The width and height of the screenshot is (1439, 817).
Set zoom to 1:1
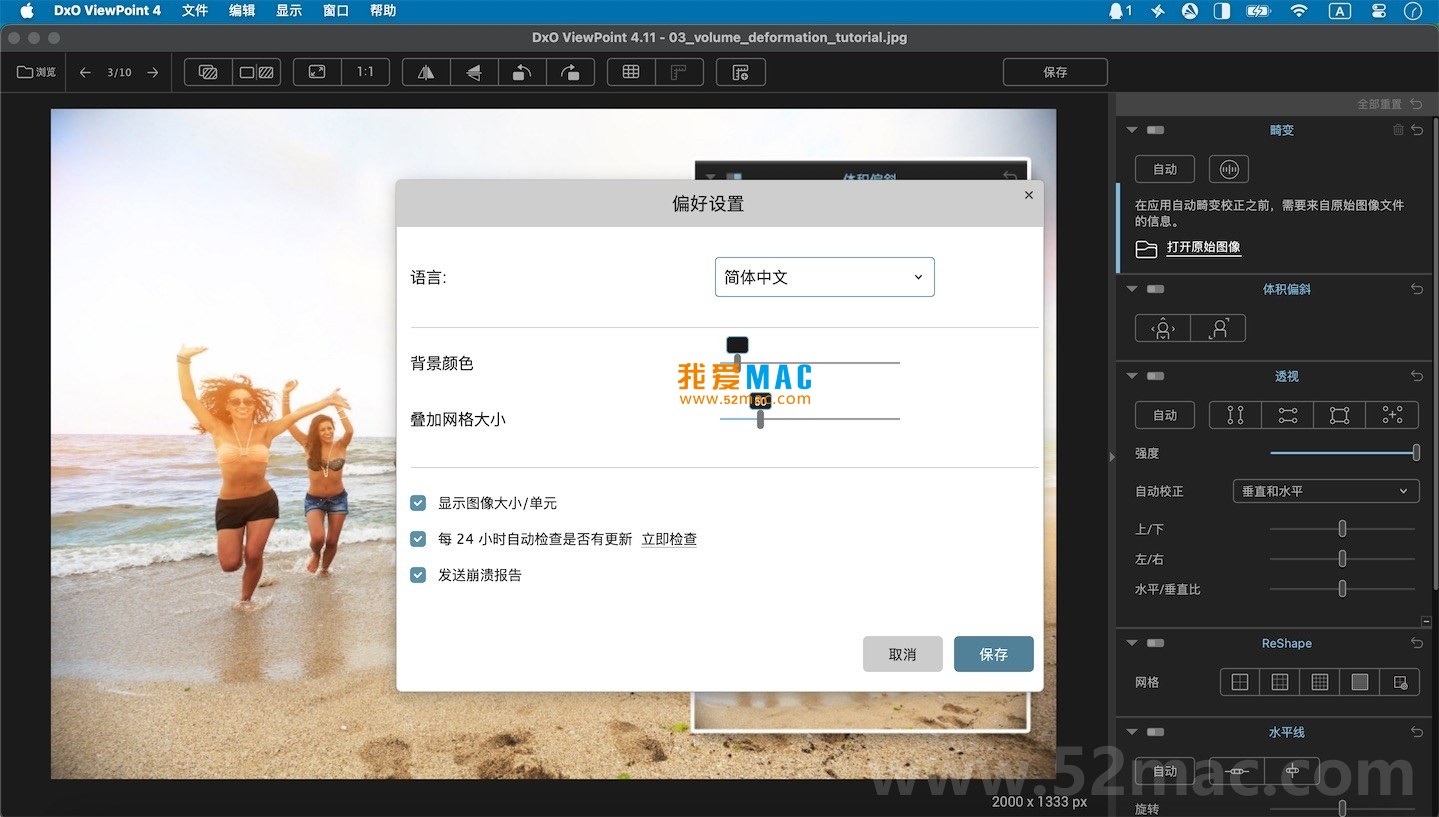365,72
